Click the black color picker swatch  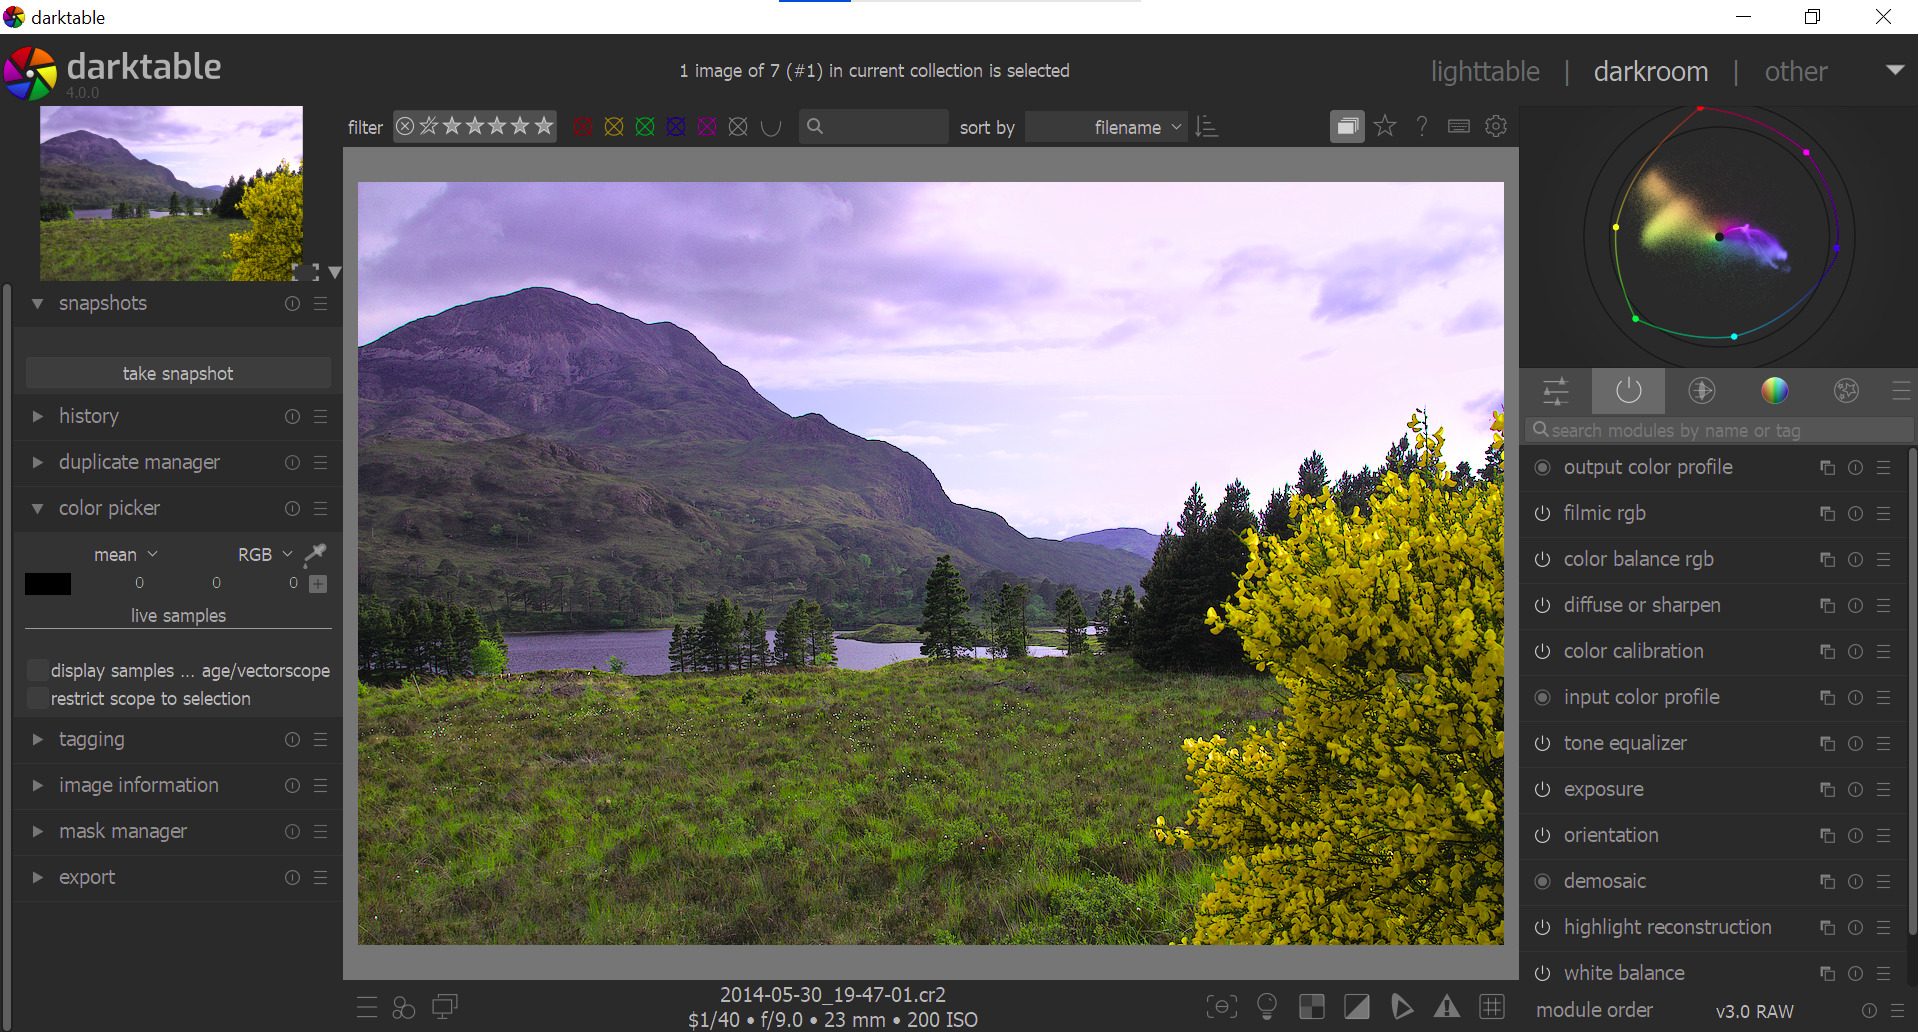pyautogui.click(x=48, y=583)
